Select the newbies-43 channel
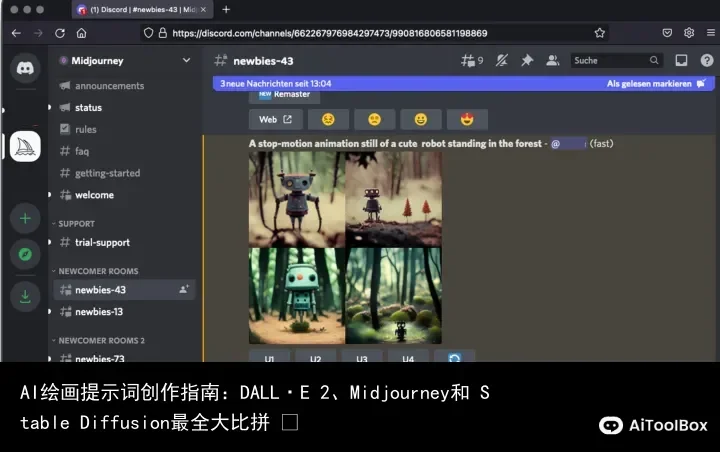 (124, 290)
